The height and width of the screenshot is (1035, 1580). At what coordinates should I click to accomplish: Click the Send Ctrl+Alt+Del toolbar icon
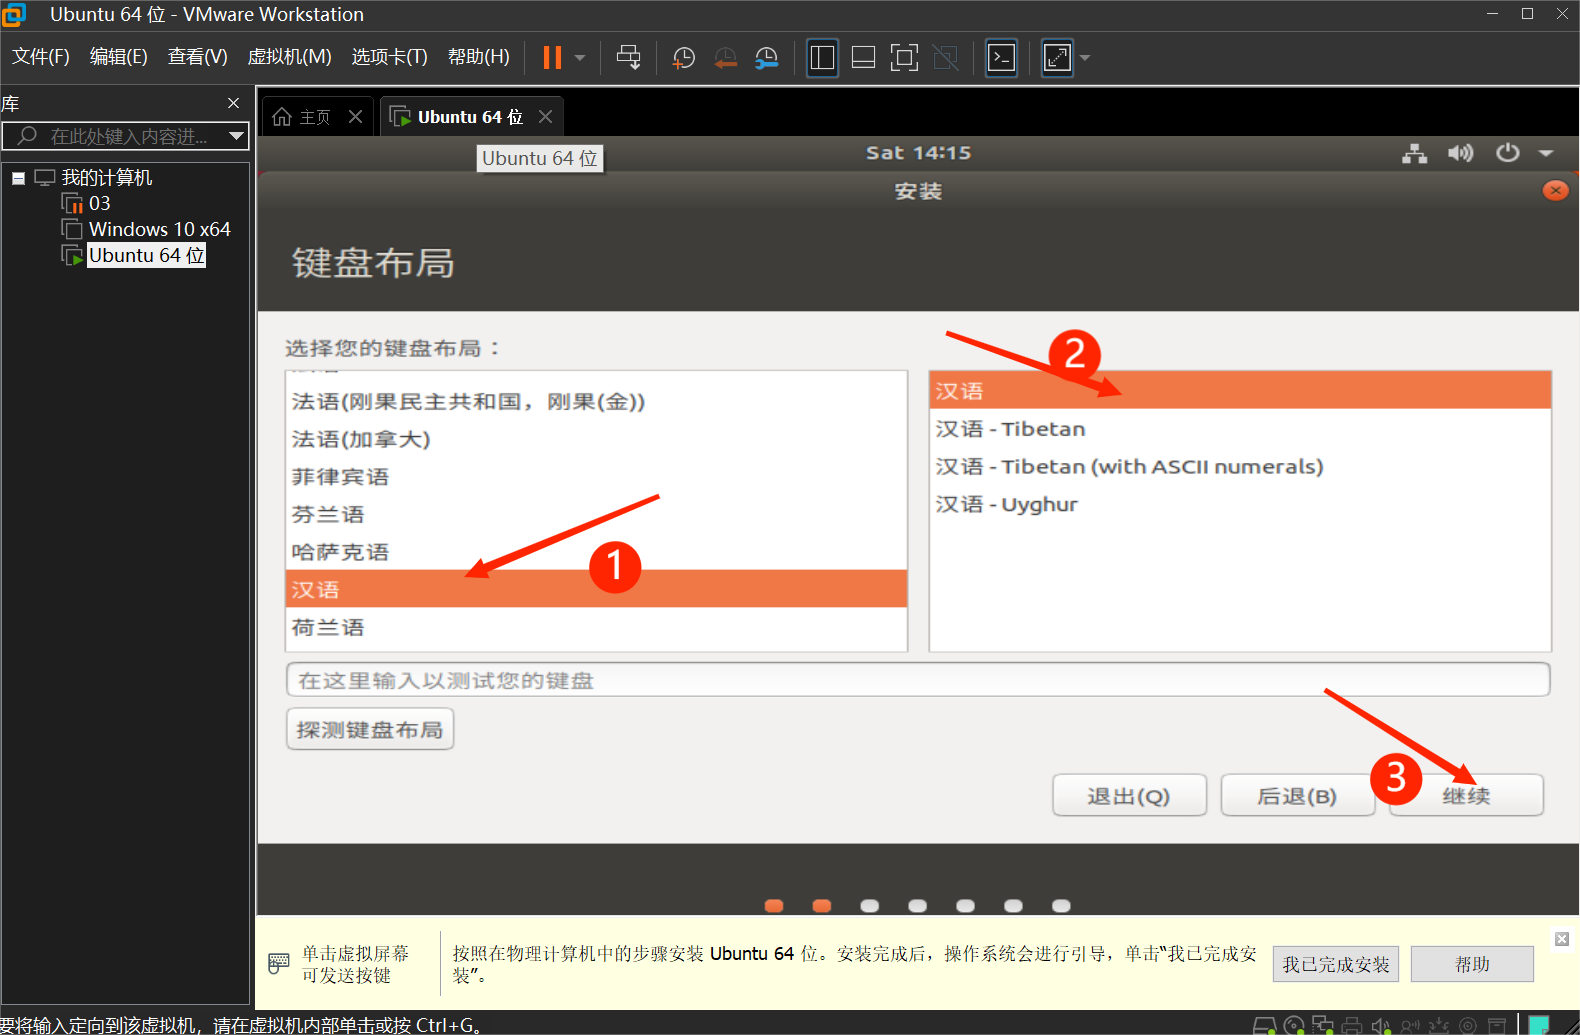629,58
